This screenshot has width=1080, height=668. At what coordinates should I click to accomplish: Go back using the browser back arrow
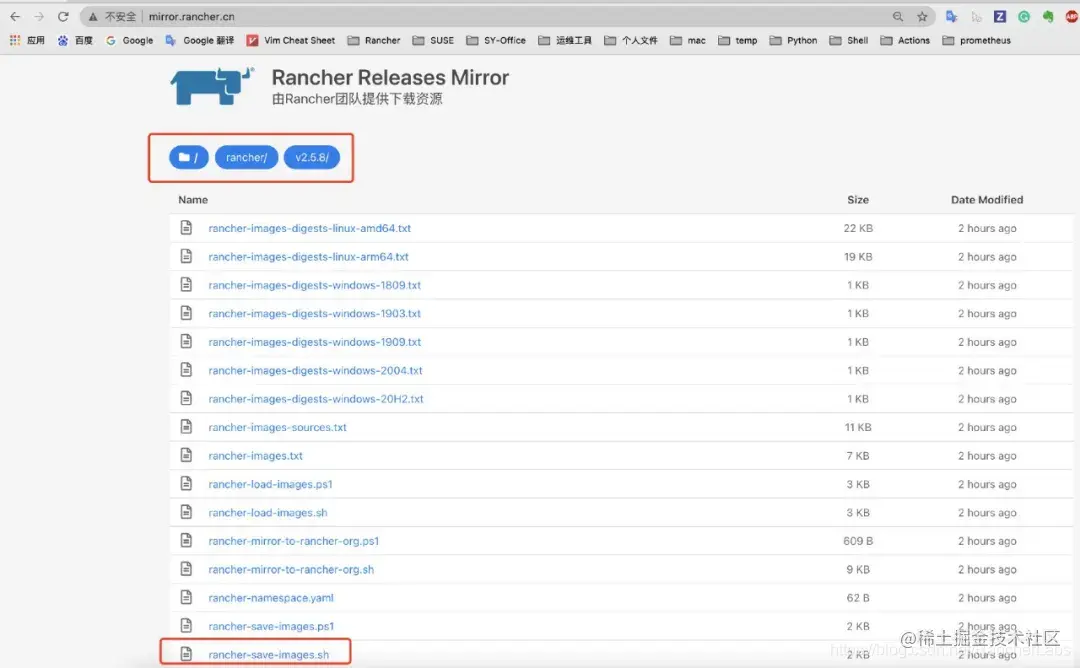15,17
